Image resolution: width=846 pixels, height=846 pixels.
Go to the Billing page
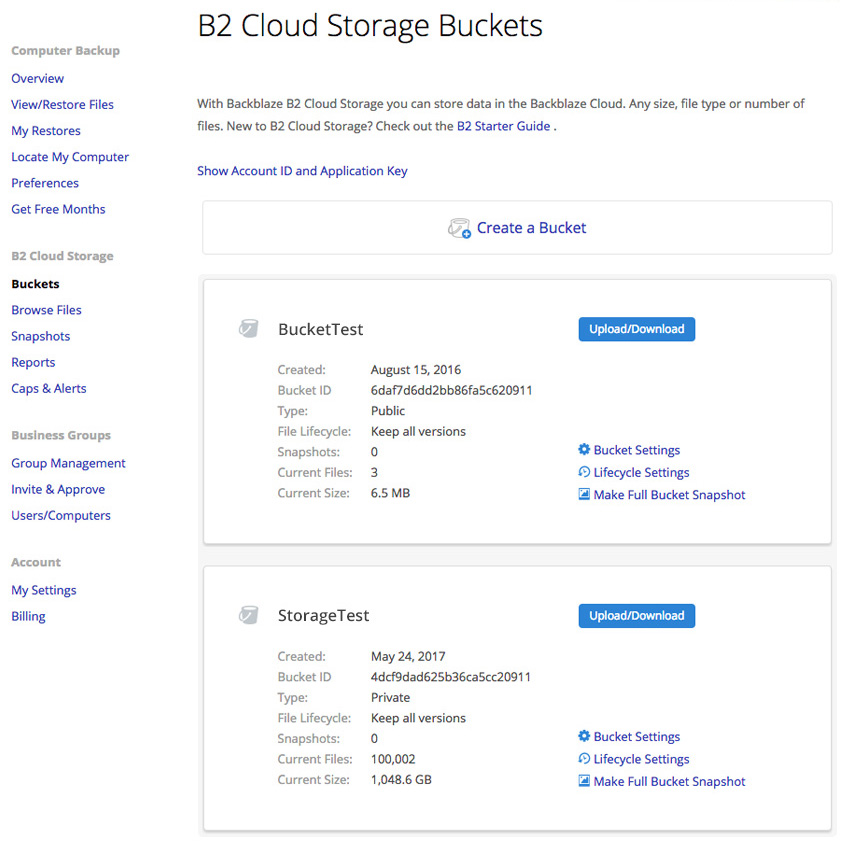pyautogui.click(x=27, y=616)
